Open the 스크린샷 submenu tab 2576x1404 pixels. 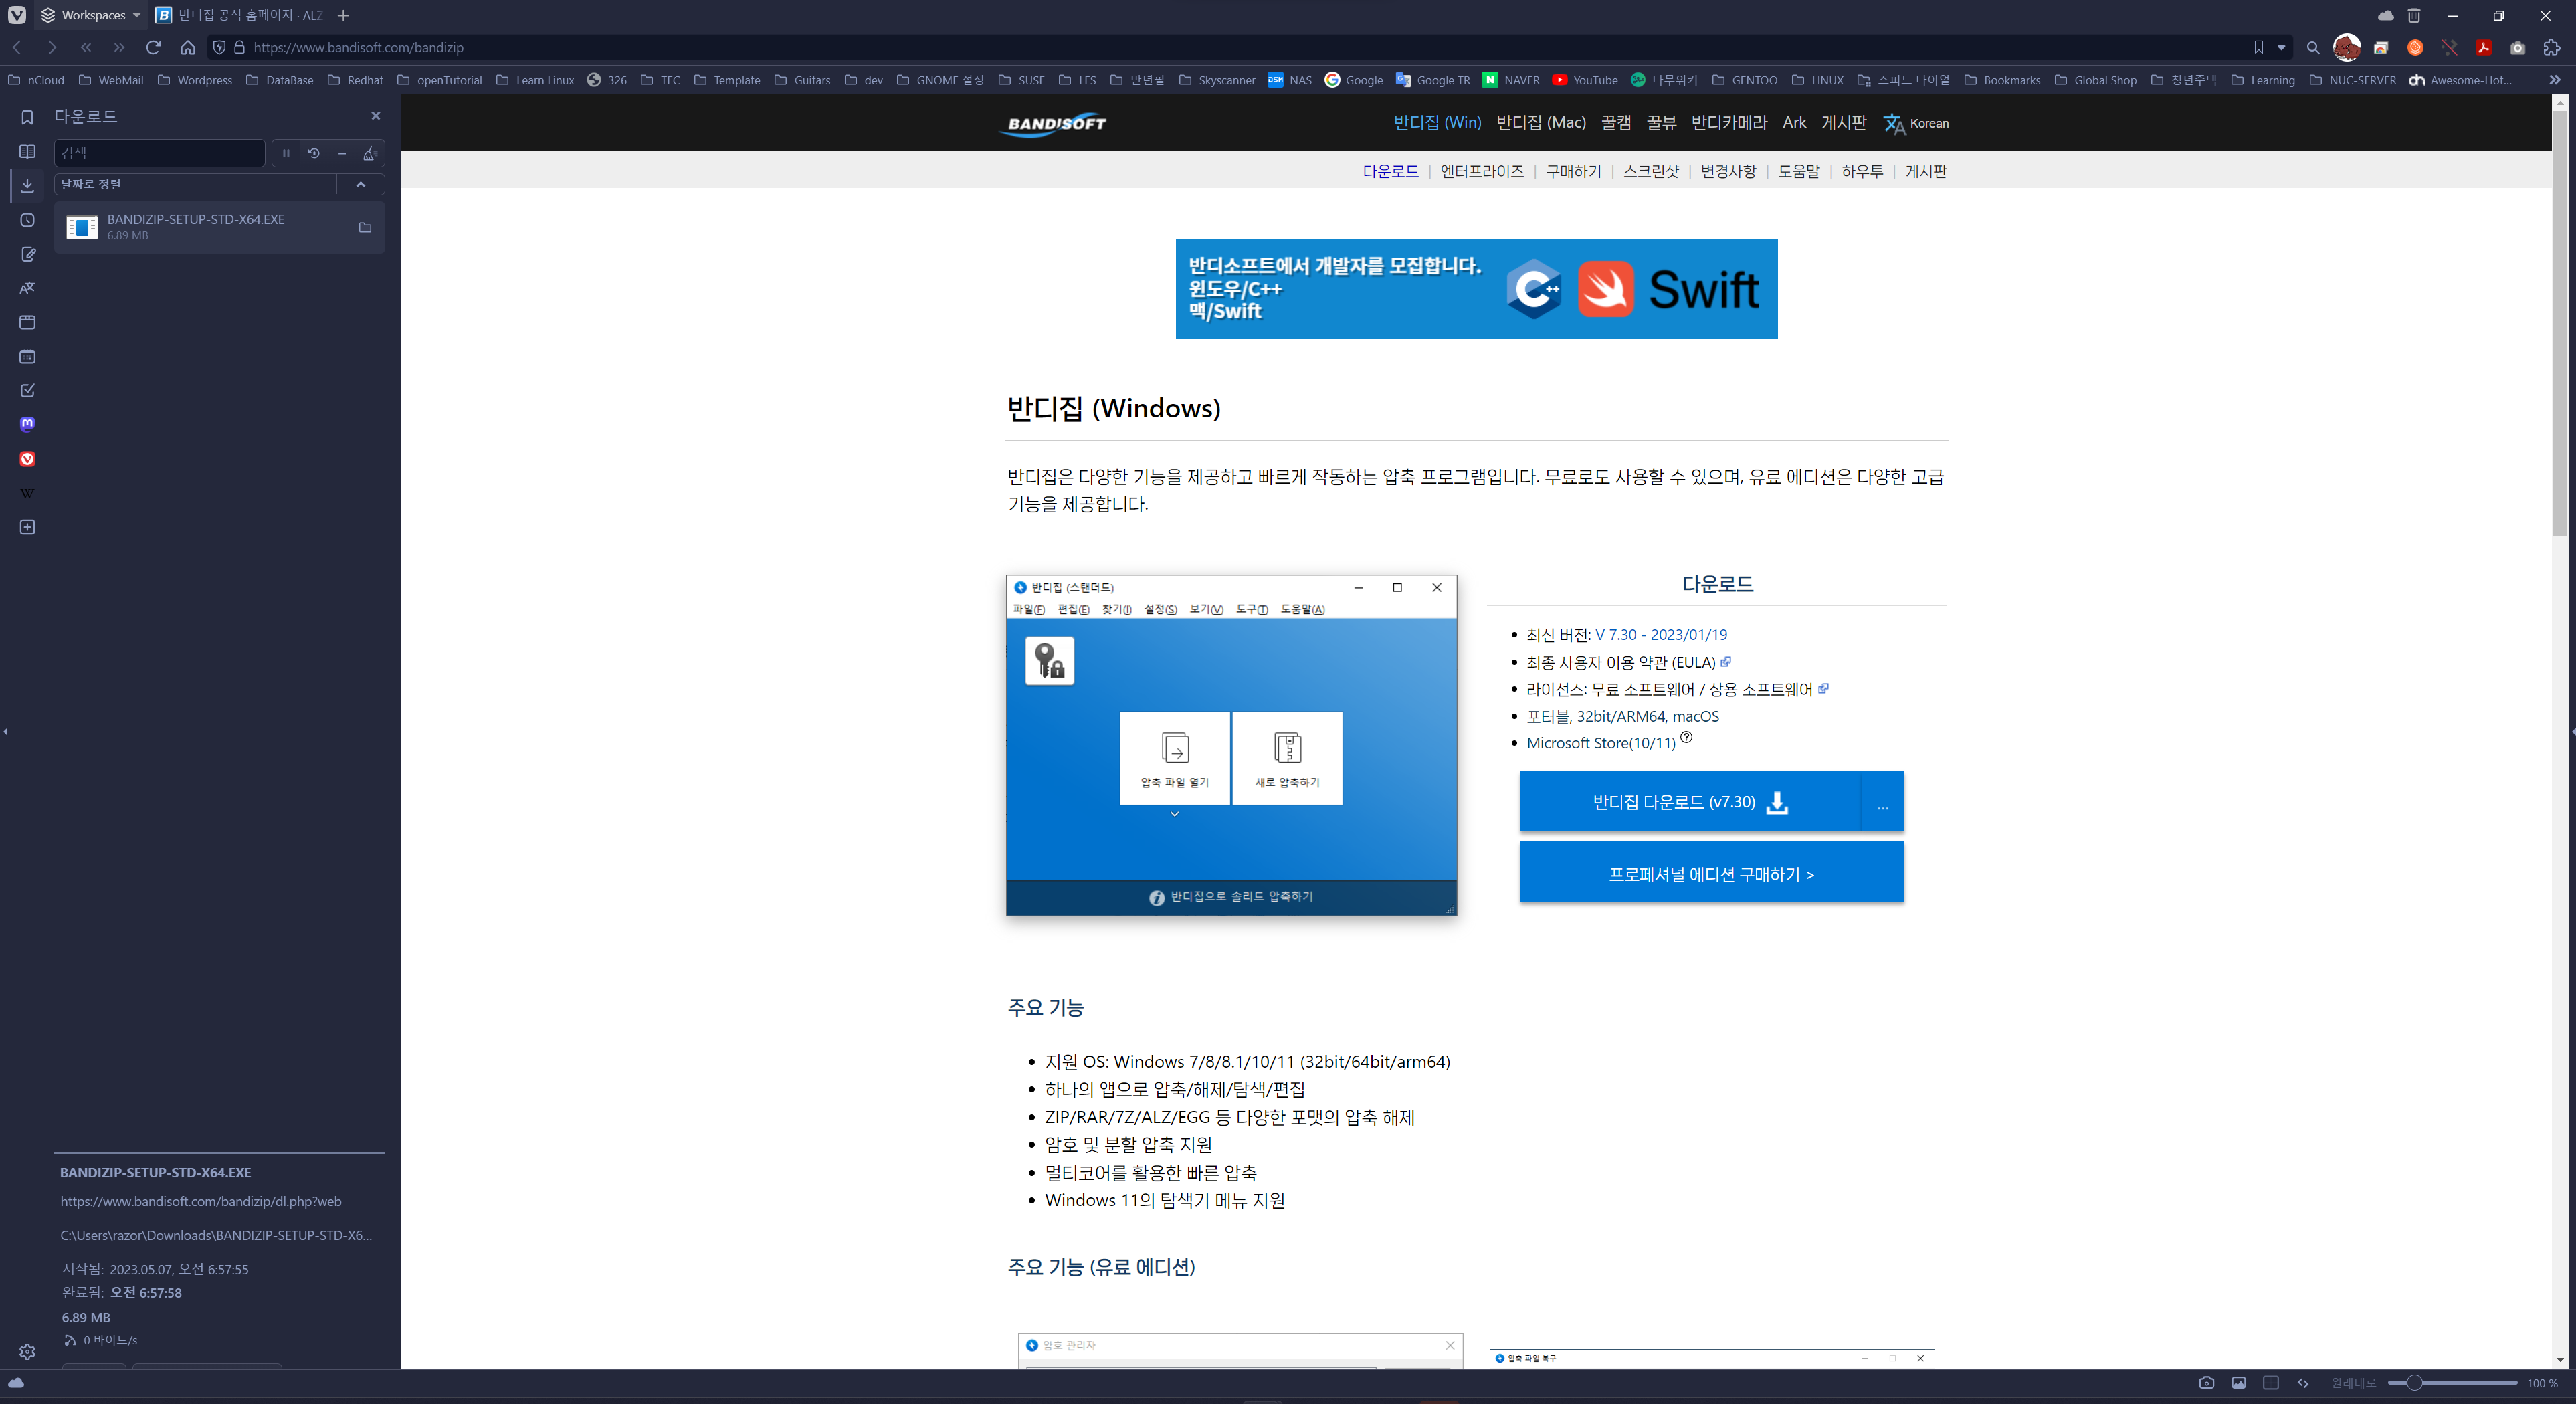1650,171
